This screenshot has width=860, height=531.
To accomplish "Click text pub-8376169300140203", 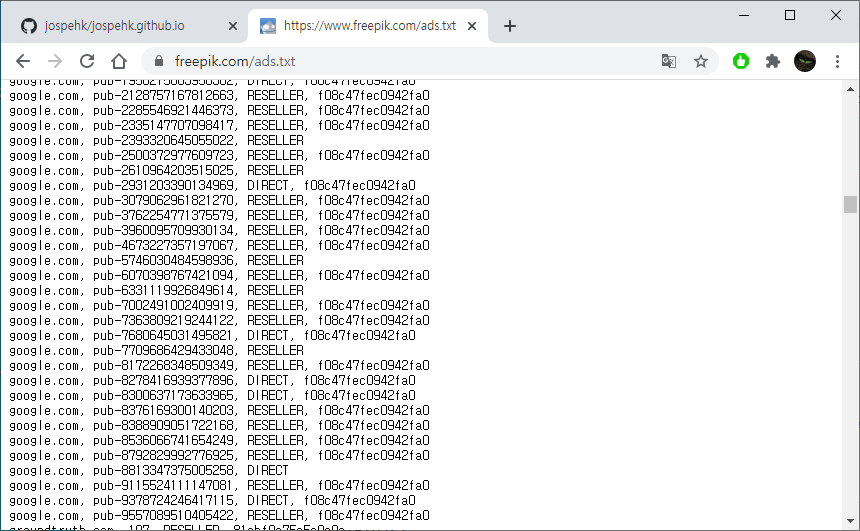I will coord(165,410).
